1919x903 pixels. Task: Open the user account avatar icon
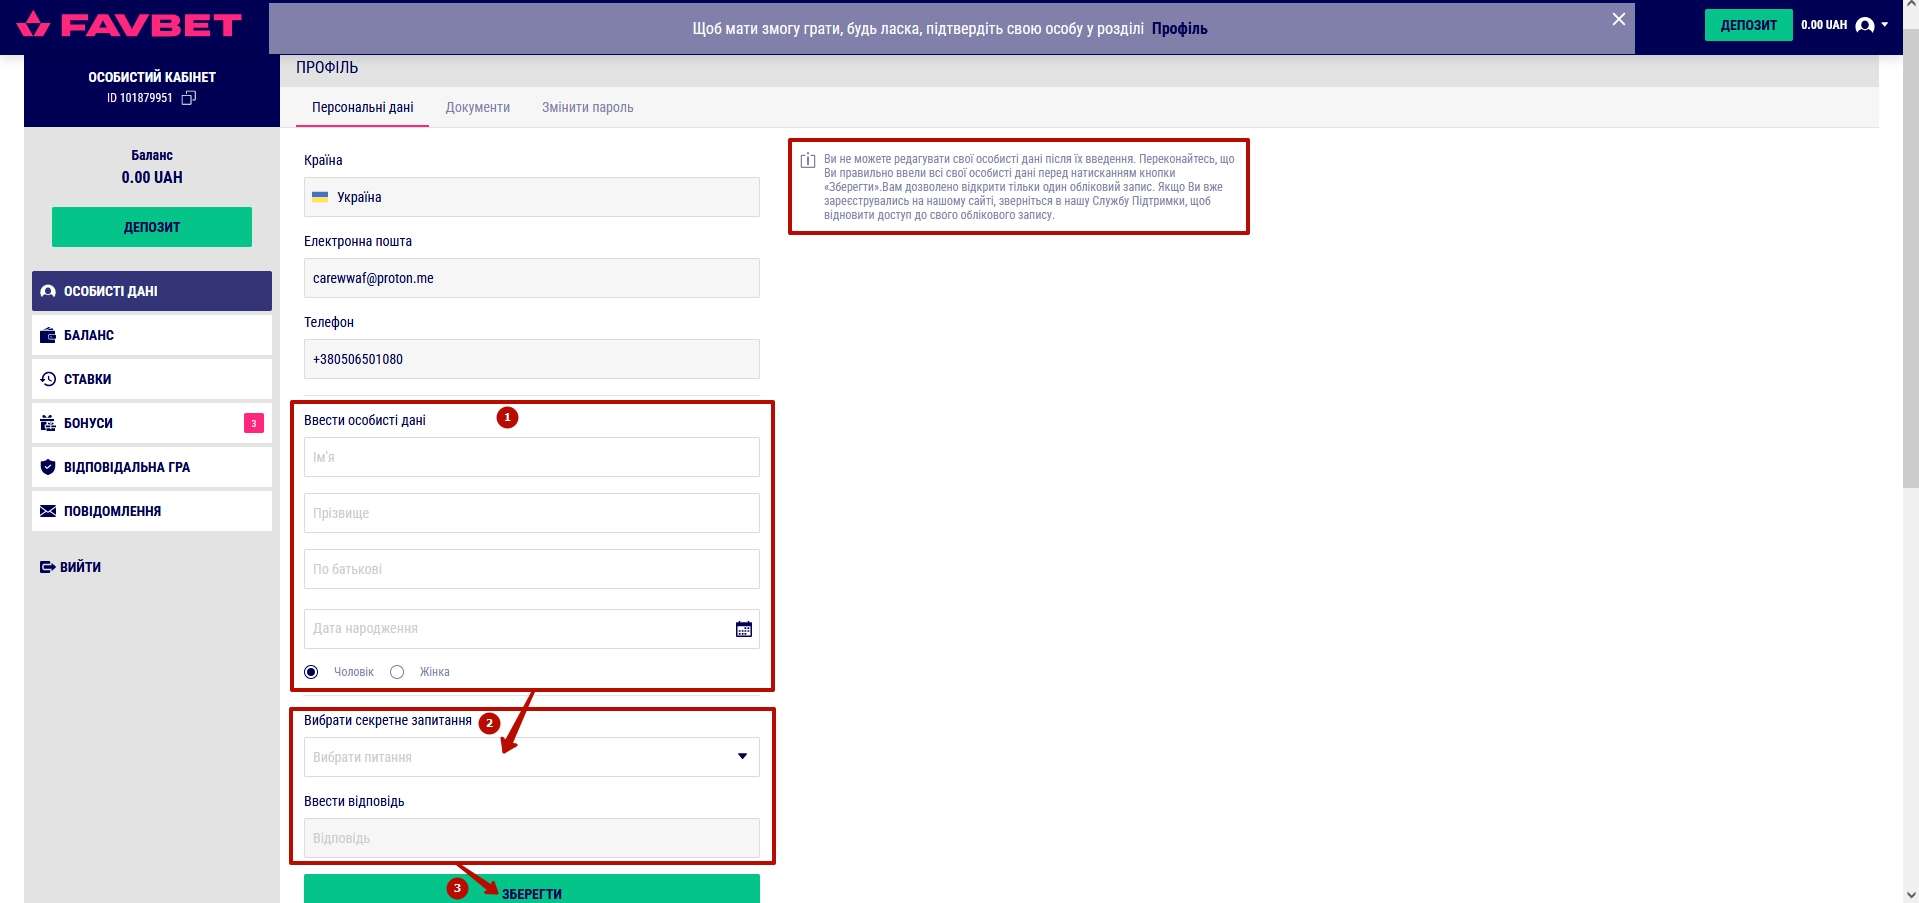(1864, 26)
